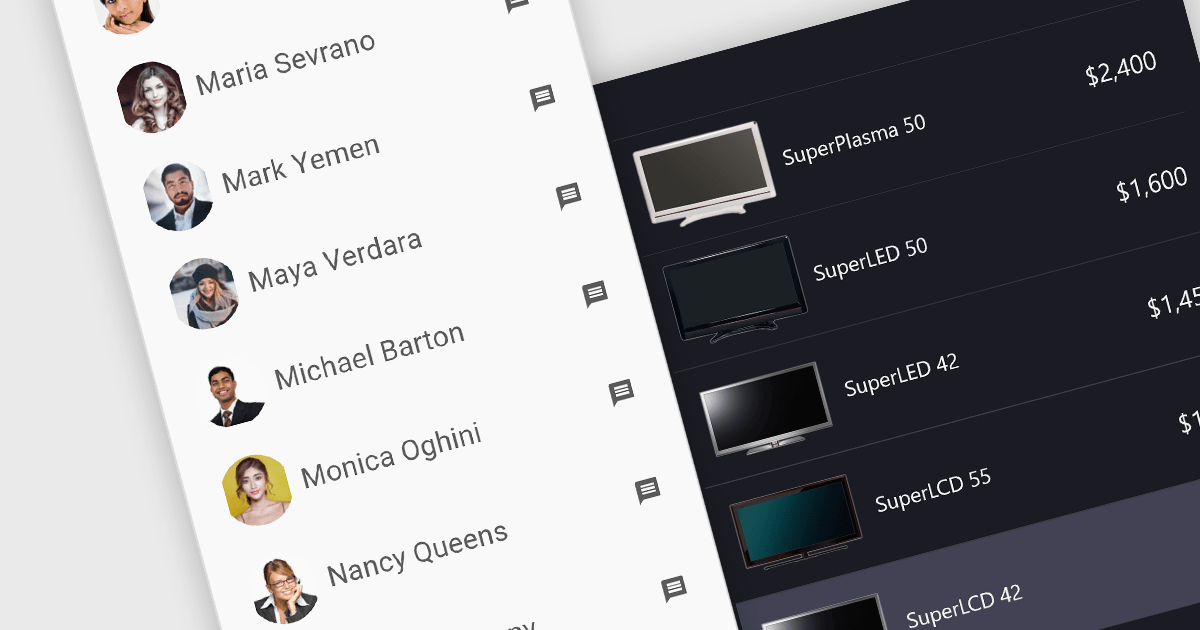
Task: Click Nancy Queens' avatar photo
Action: (284, 588)
